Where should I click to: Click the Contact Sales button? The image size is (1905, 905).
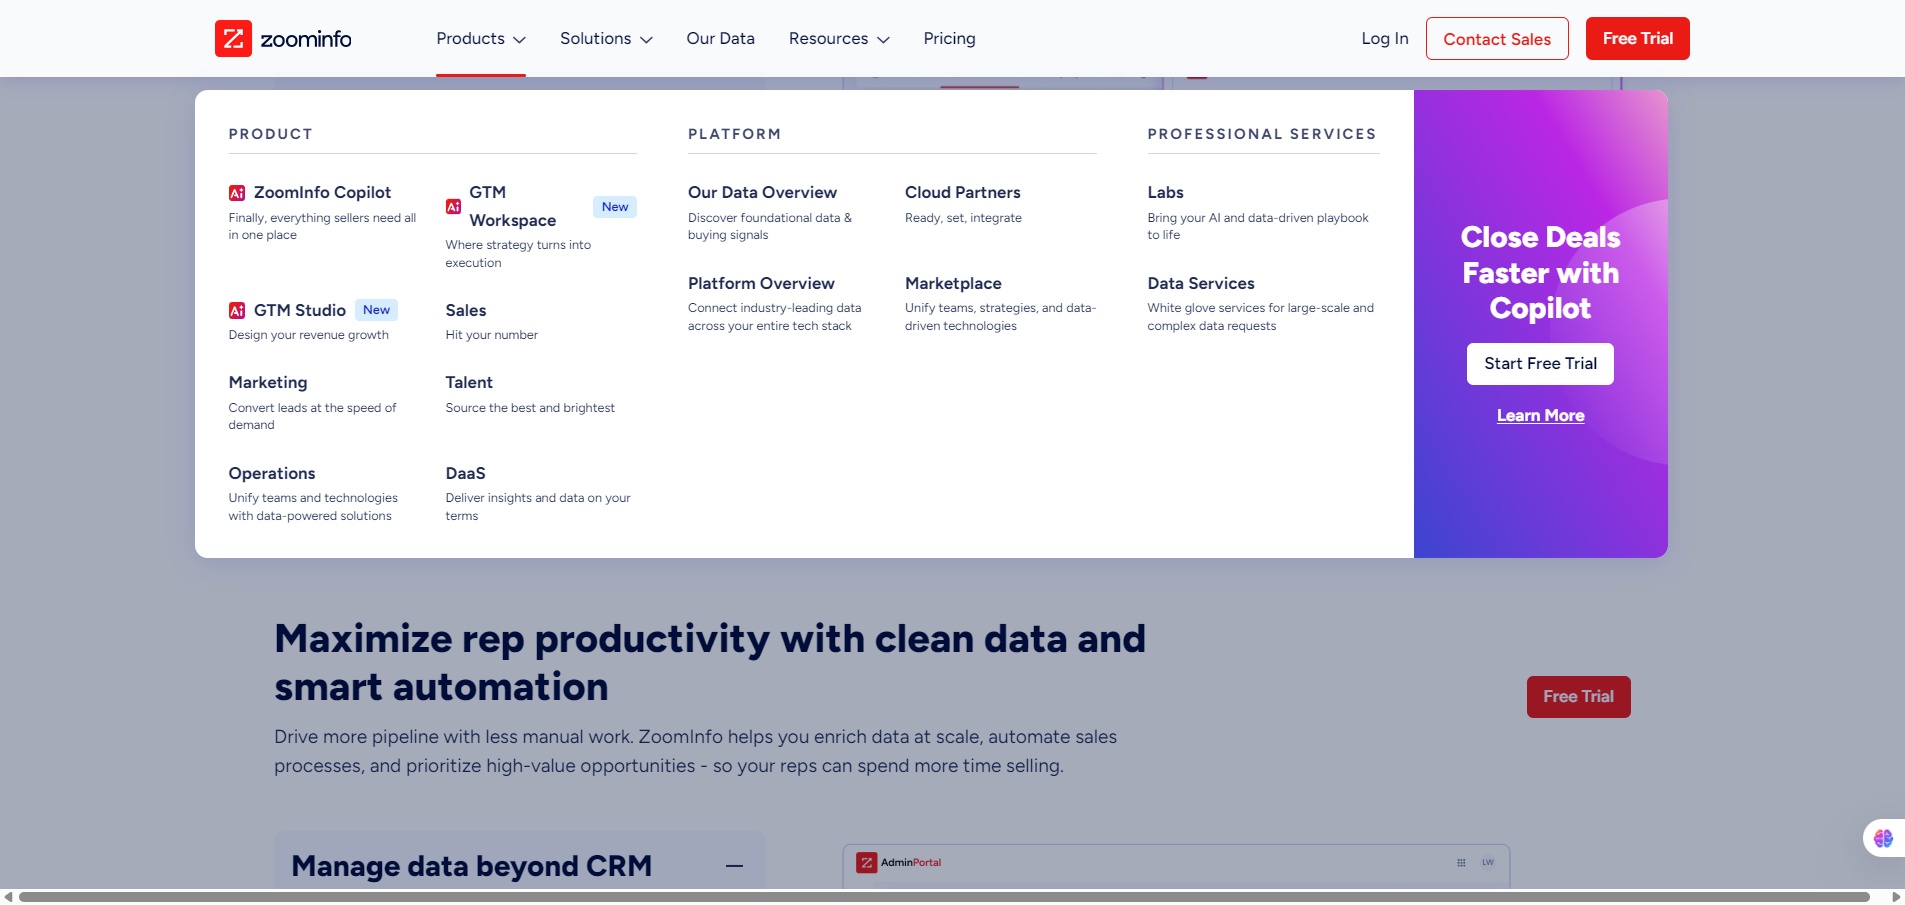[1497, 39]
